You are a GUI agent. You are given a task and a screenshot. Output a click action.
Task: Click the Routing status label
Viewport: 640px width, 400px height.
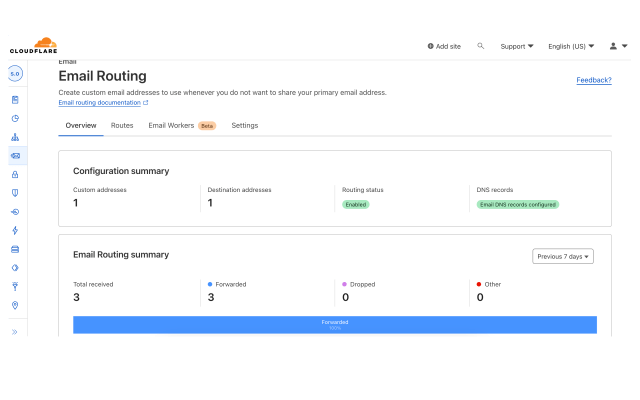[x=362, y=190]
